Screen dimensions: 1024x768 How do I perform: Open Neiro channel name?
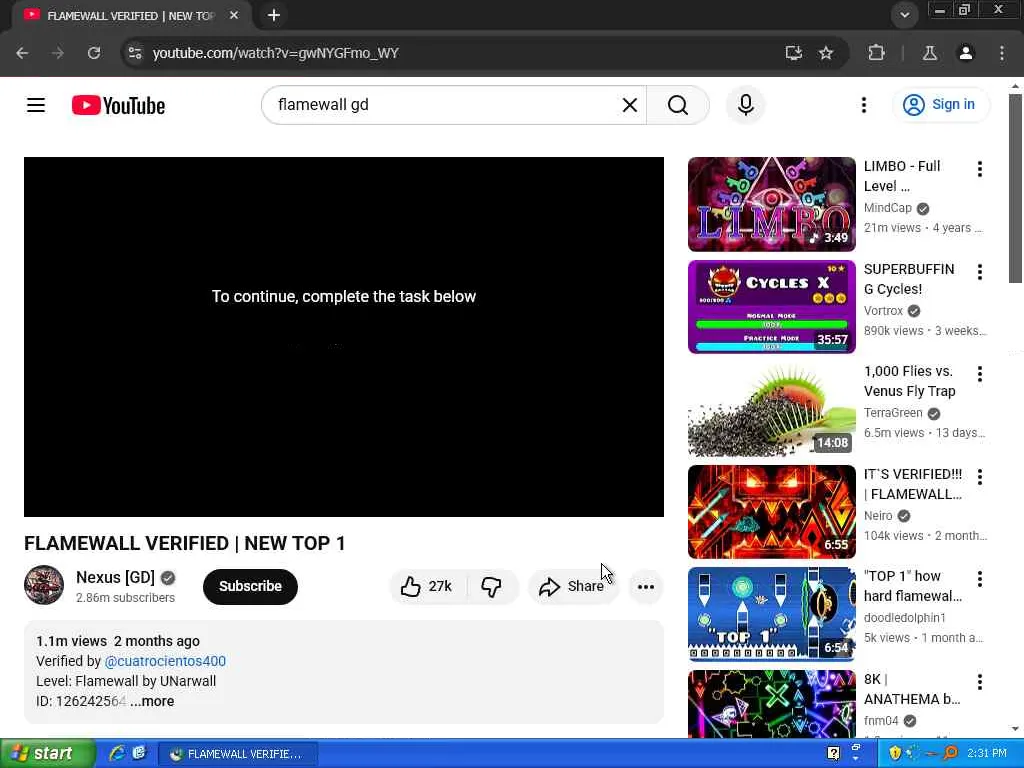click(878, 516)
